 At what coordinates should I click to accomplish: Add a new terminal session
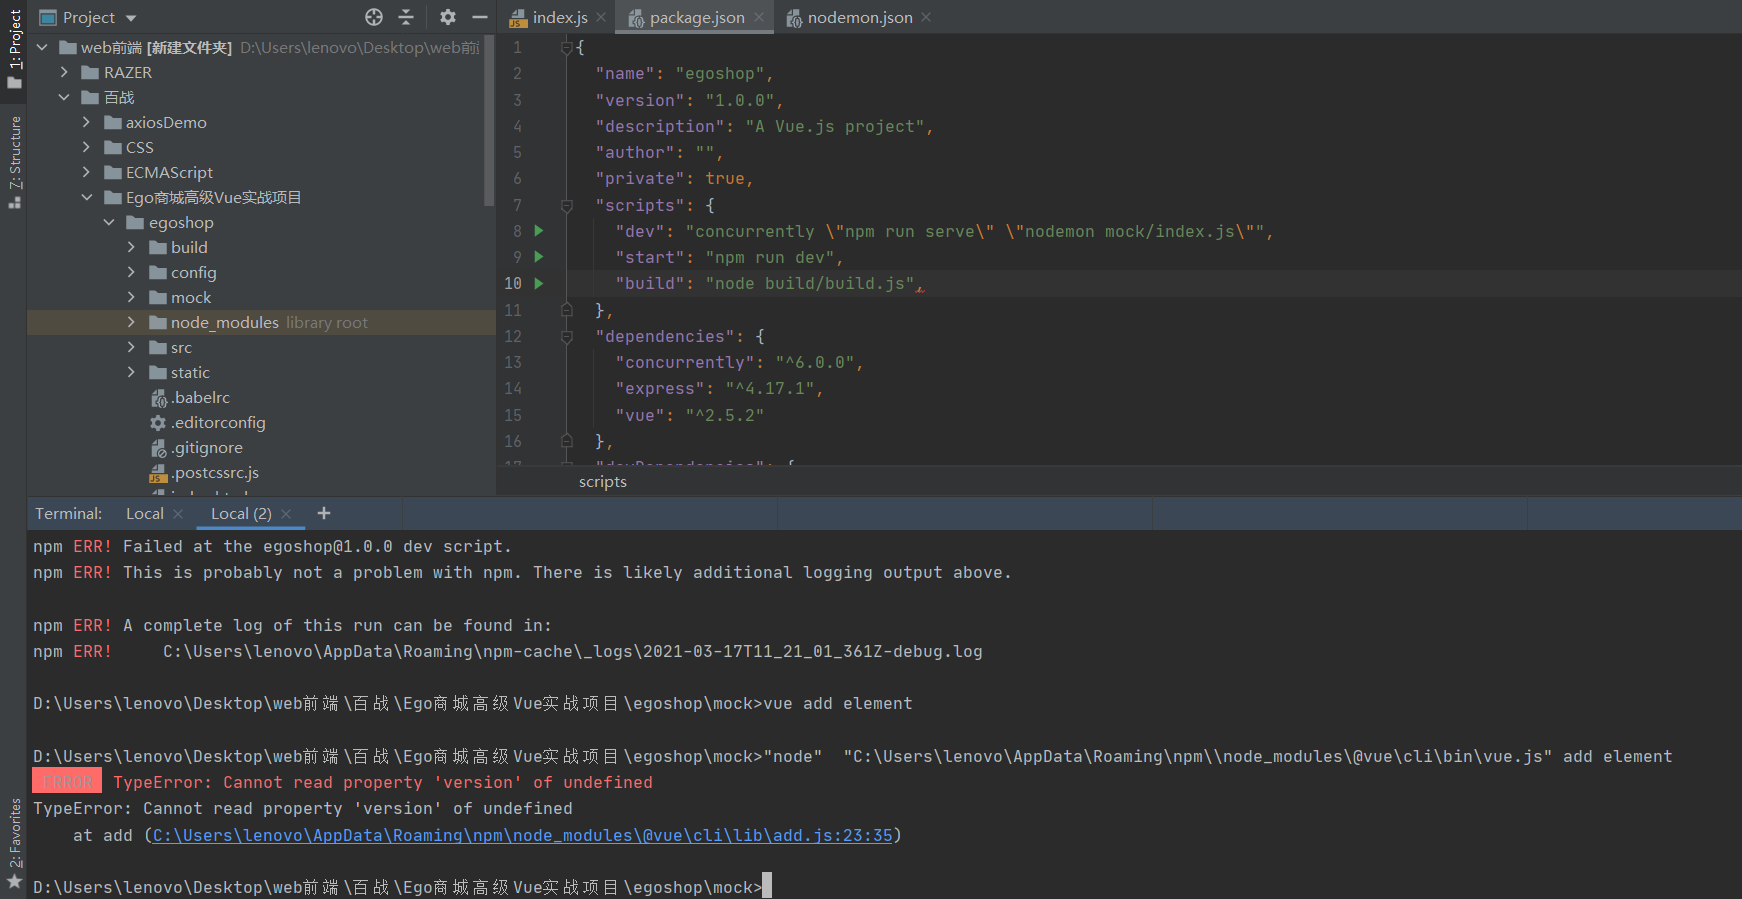click(324, 513)
